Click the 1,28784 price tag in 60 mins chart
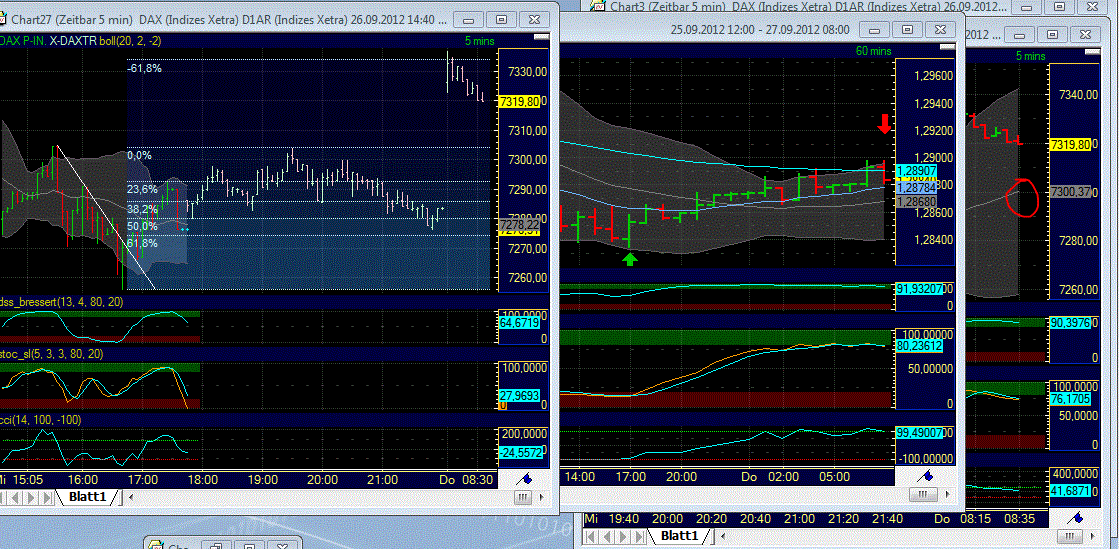This screenshot has width=1119, height=549. (916, 188)
